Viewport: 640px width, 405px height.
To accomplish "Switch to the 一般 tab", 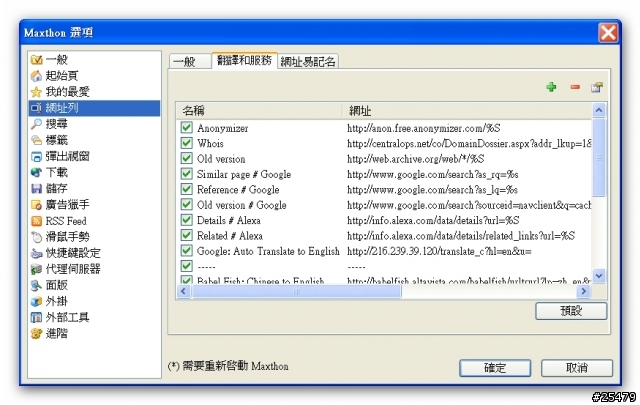I will pos(190,61).
